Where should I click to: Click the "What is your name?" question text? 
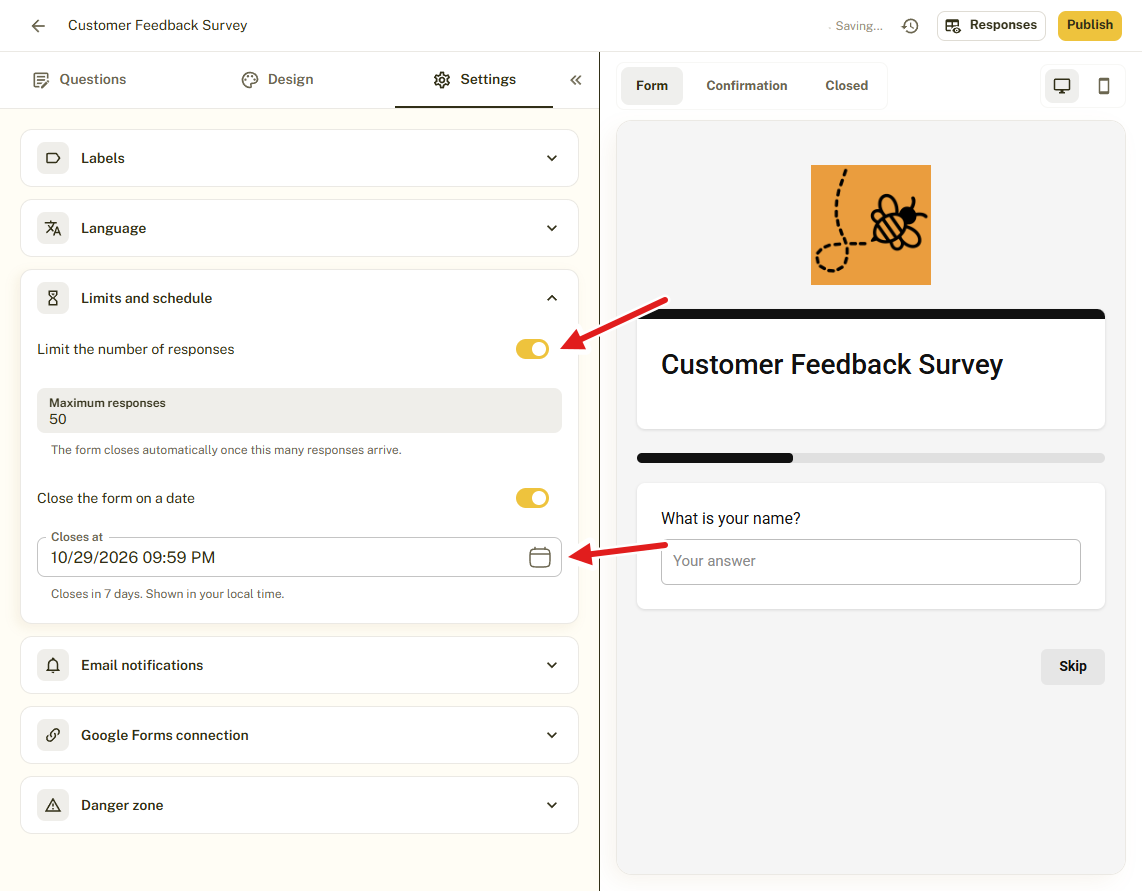(x=731, y=519)
